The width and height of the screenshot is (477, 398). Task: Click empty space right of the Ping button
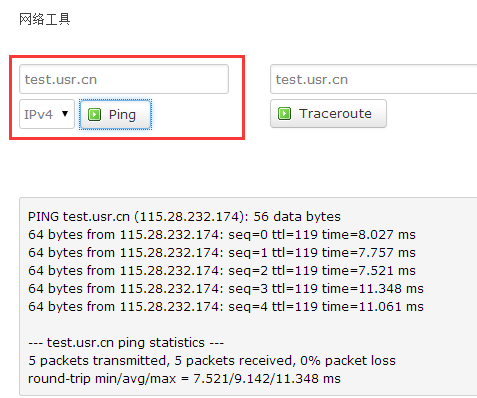pos(197,114)
